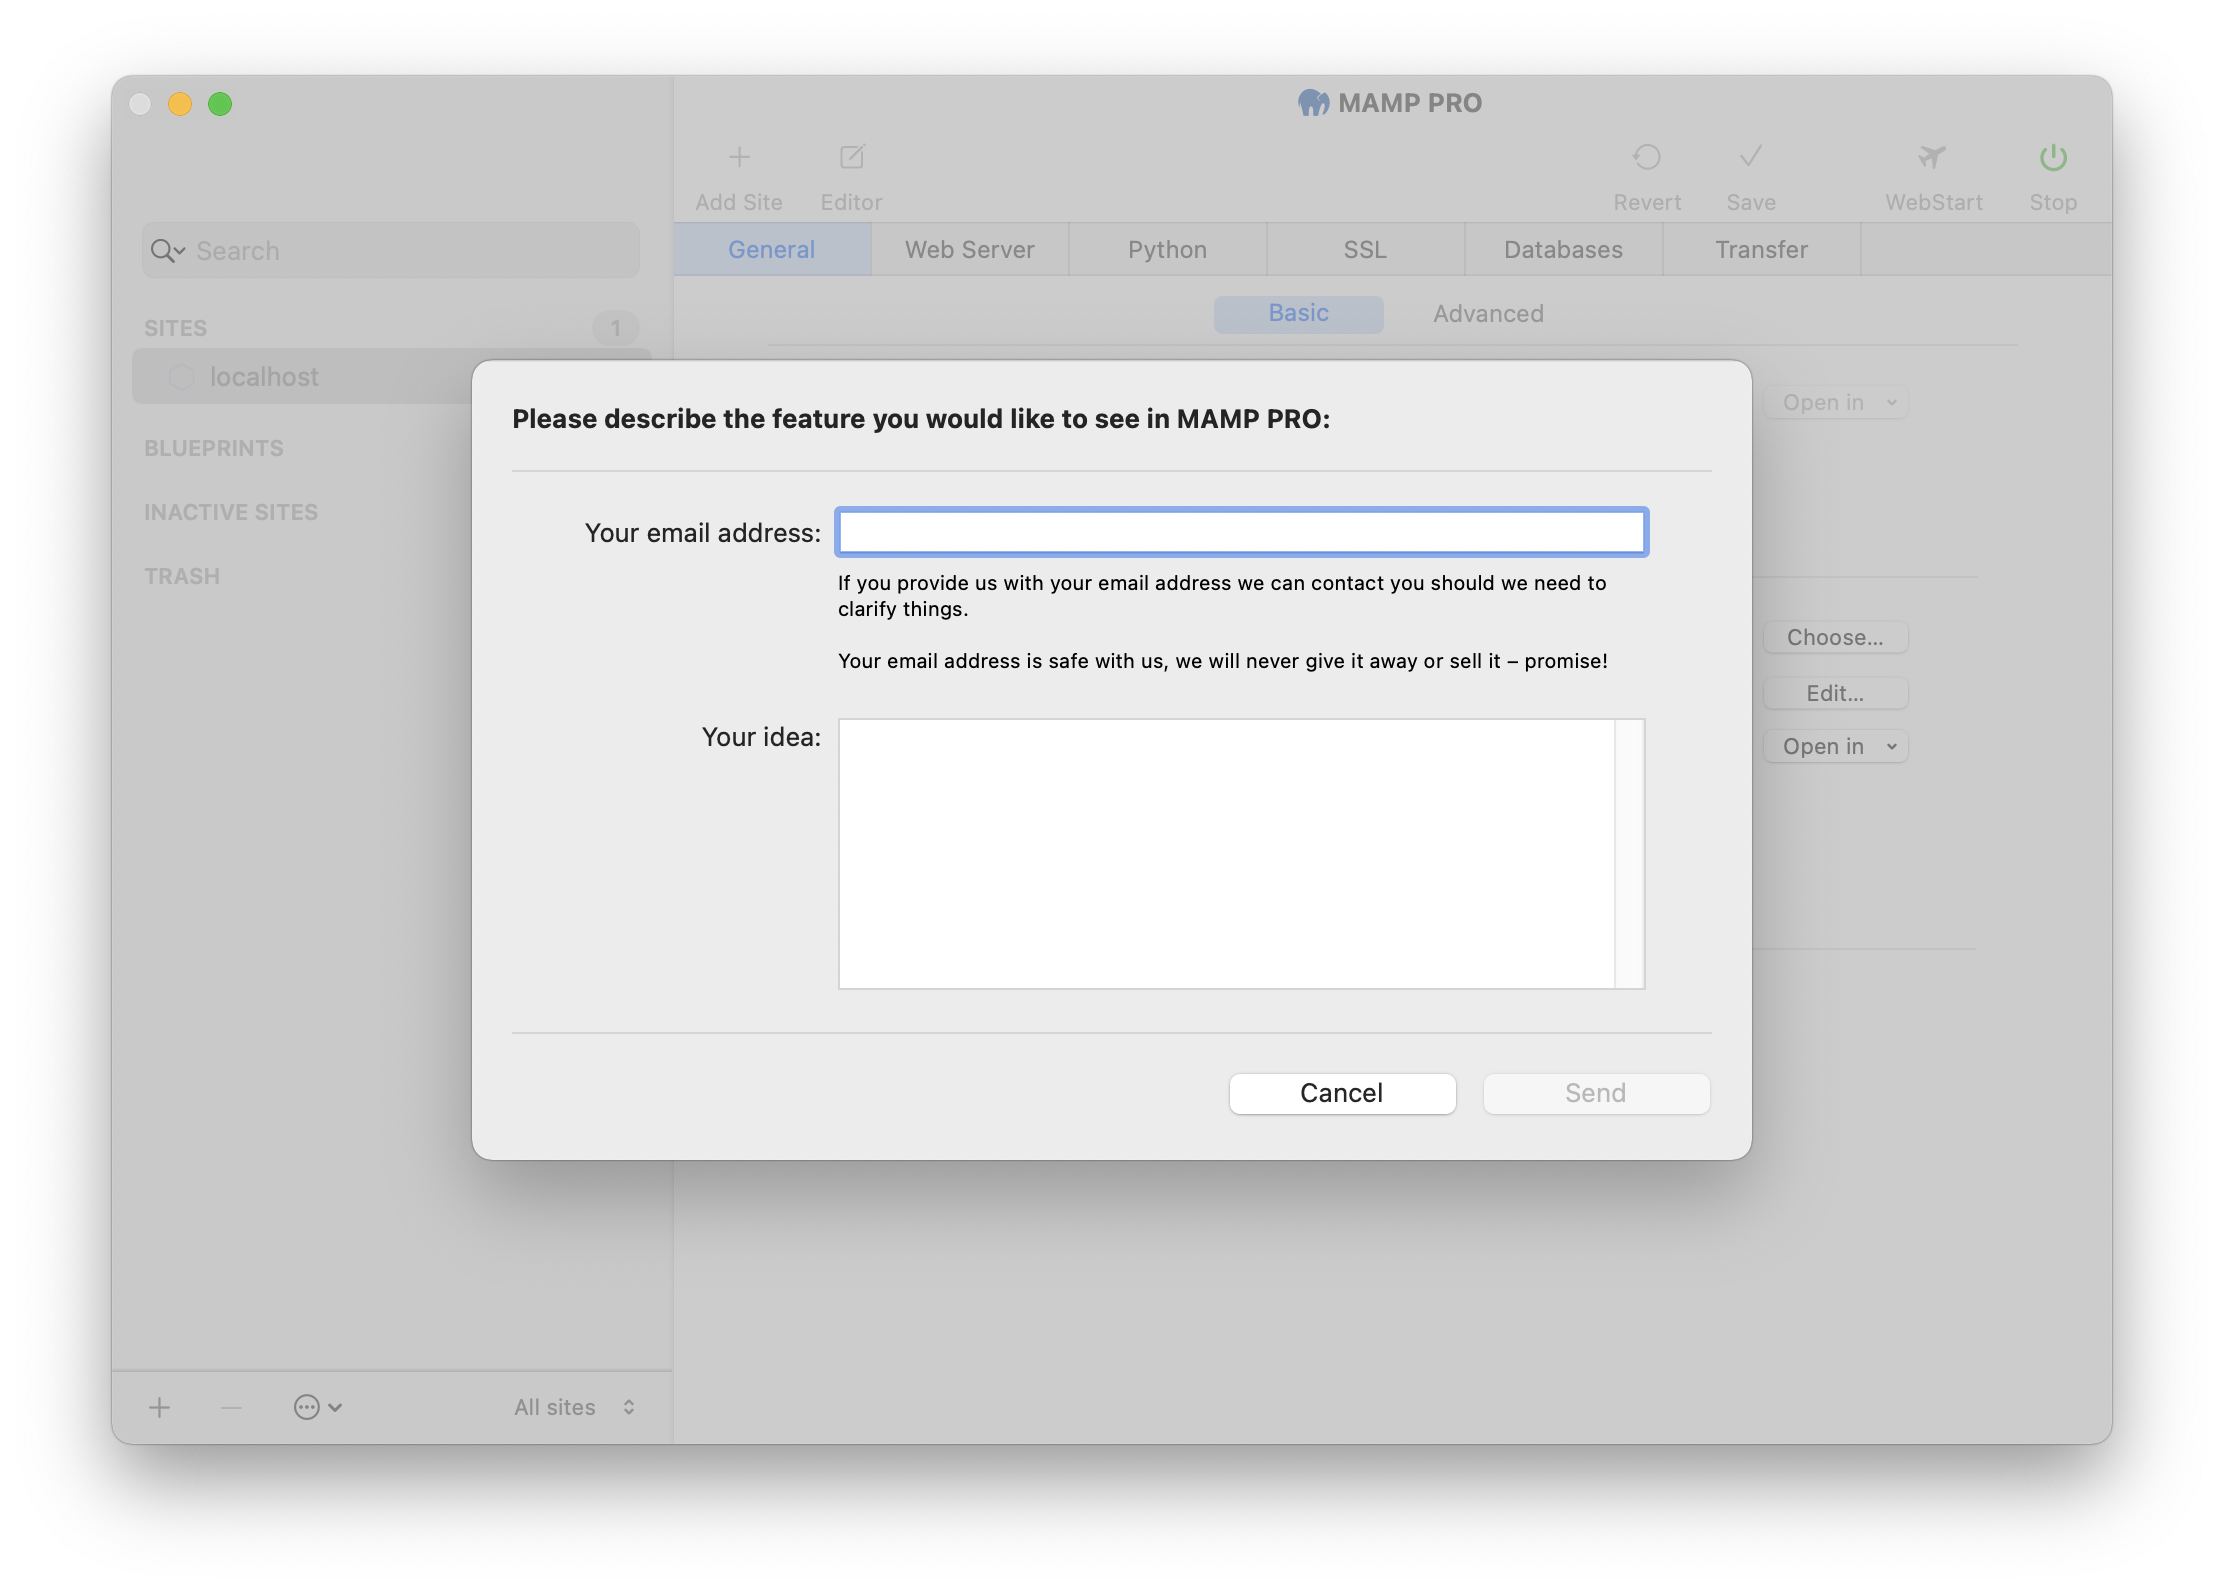Screen dimensions: 2224x1592
Task: Click the sidebar Search field
Action: 391,251
